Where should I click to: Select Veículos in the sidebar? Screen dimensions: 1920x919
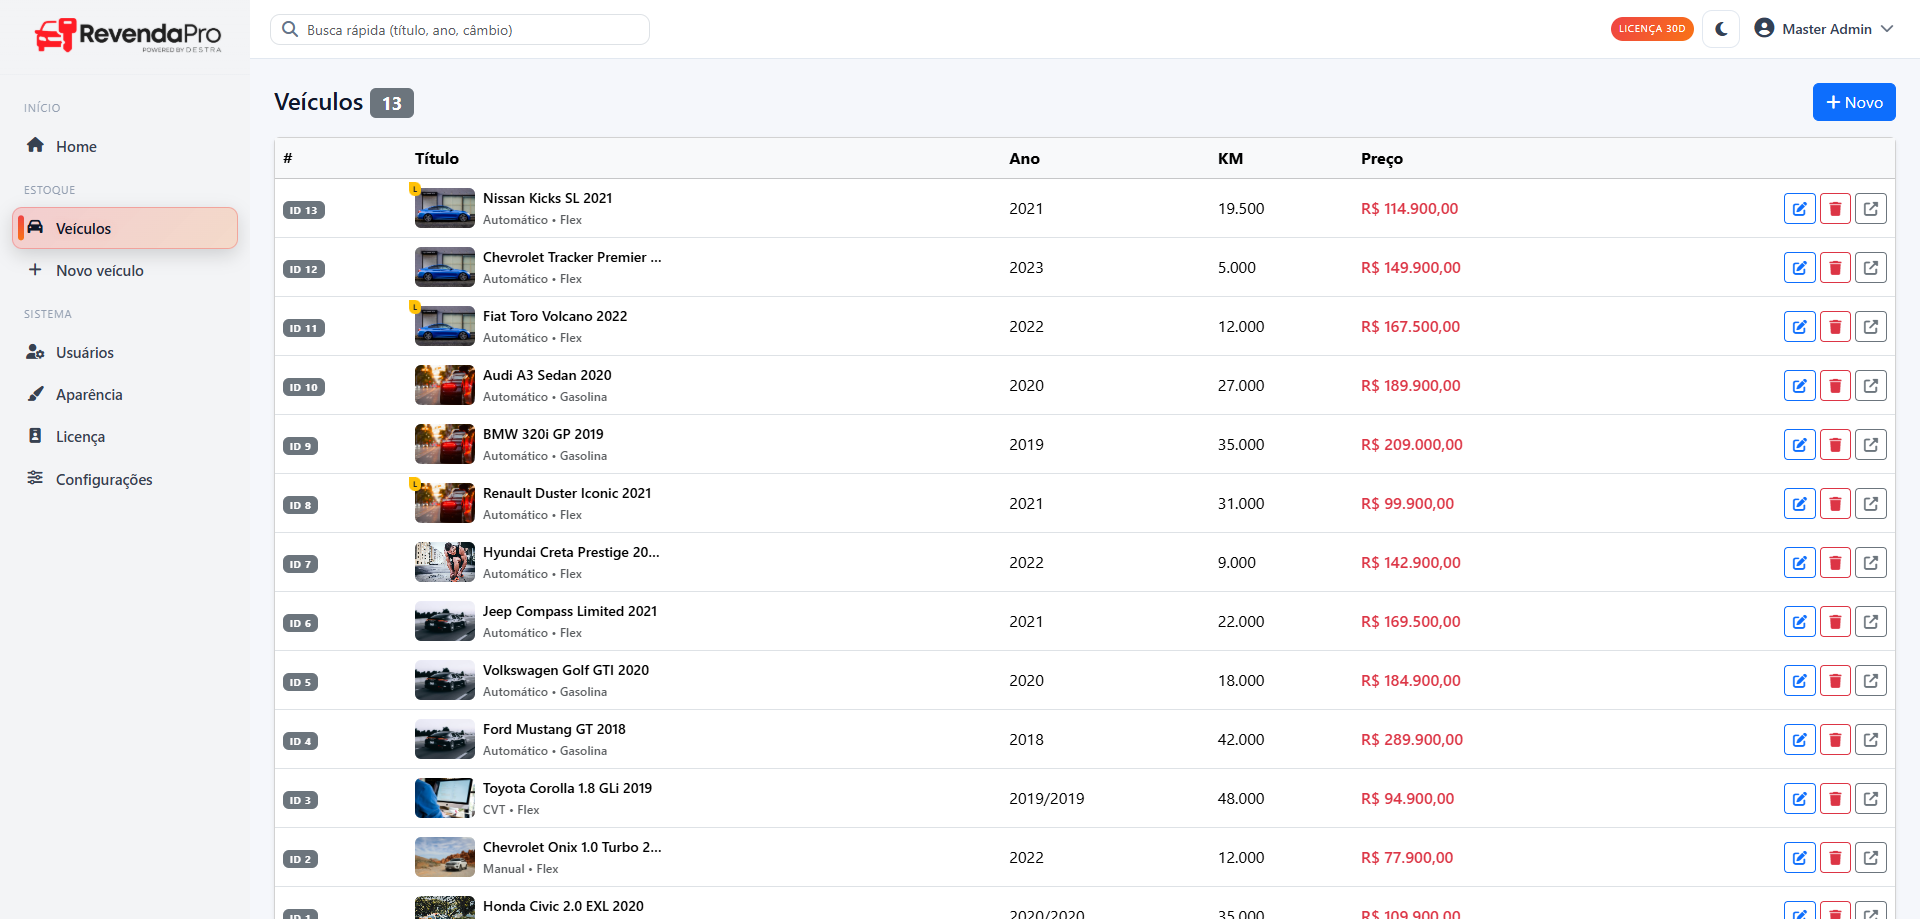click(x=84, y=228)
